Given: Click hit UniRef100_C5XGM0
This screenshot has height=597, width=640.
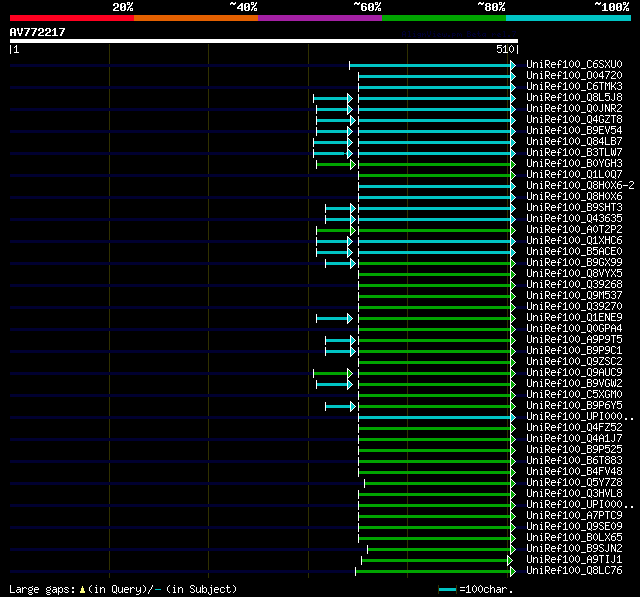Looking at the screenshot, I should click(x=574, y=395).
